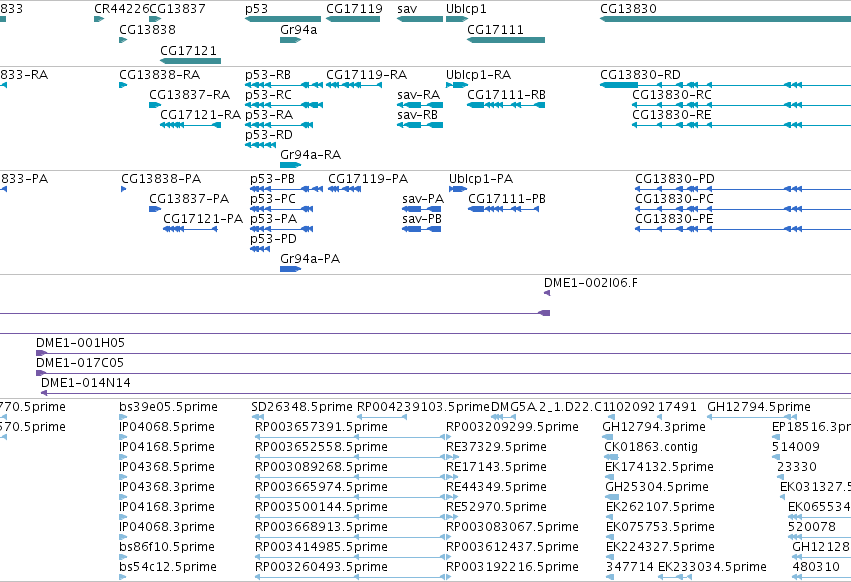Screen dimensions: 851x582
Task: Click the CG17119-RA transcript label
Action: [x=366, y=75]
